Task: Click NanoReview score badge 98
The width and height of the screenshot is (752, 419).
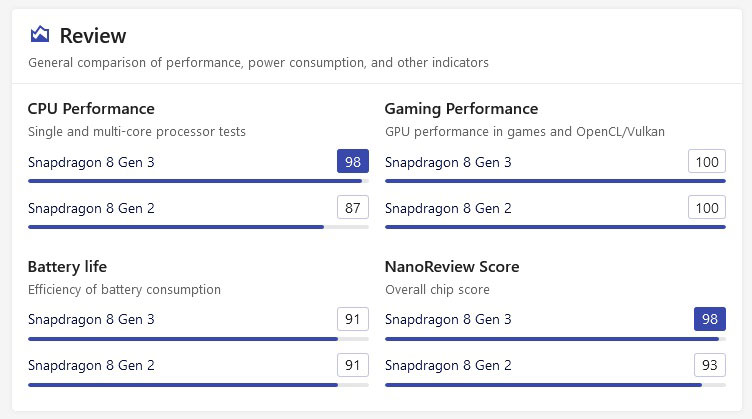Action: pyautogui.click(x=710, y=319)
